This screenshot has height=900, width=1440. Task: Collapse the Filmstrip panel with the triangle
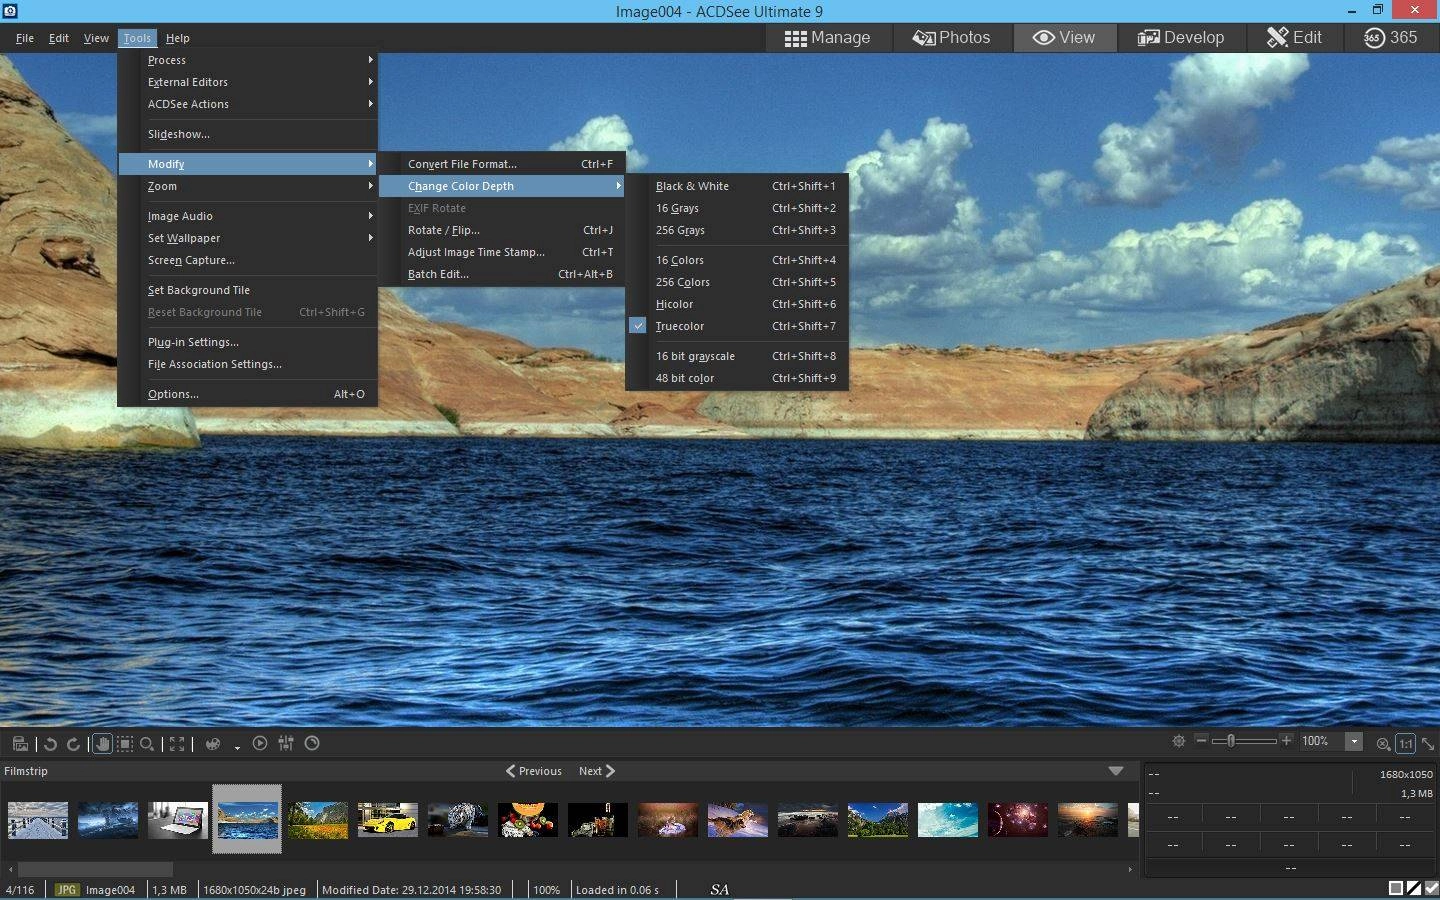pos(1116,771)
